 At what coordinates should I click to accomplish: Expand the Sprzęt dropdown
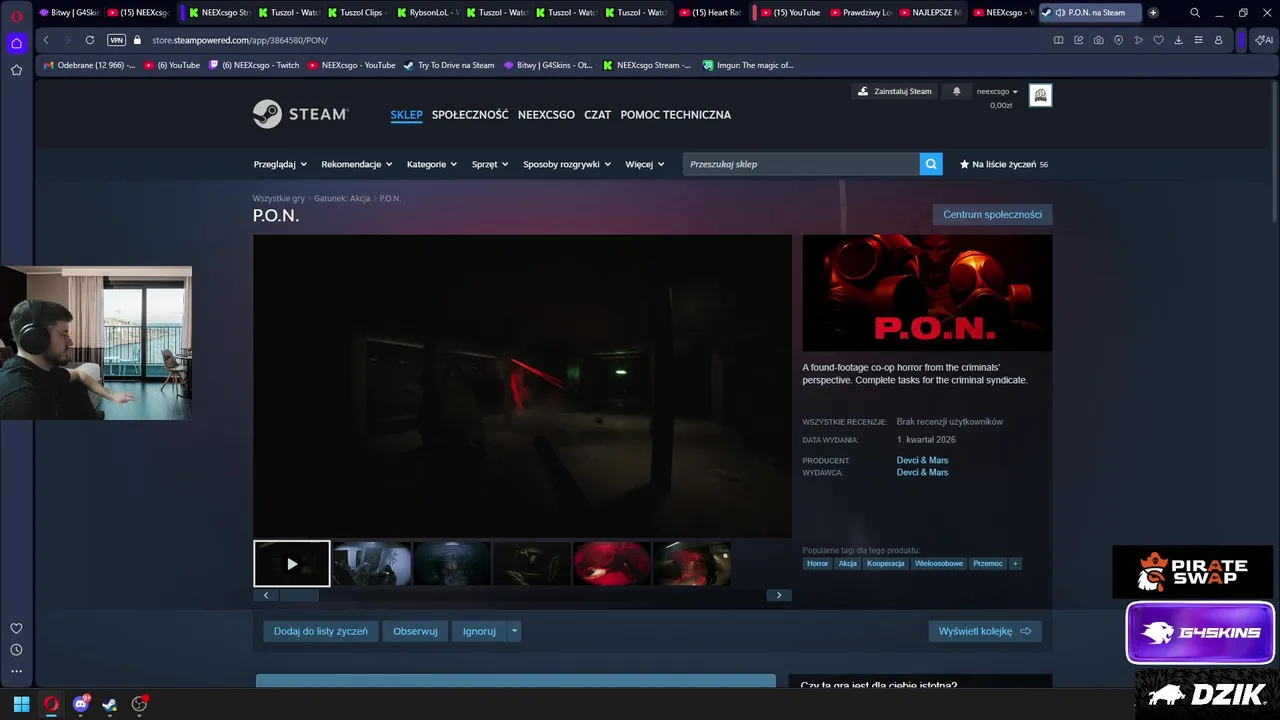(490, 164)
